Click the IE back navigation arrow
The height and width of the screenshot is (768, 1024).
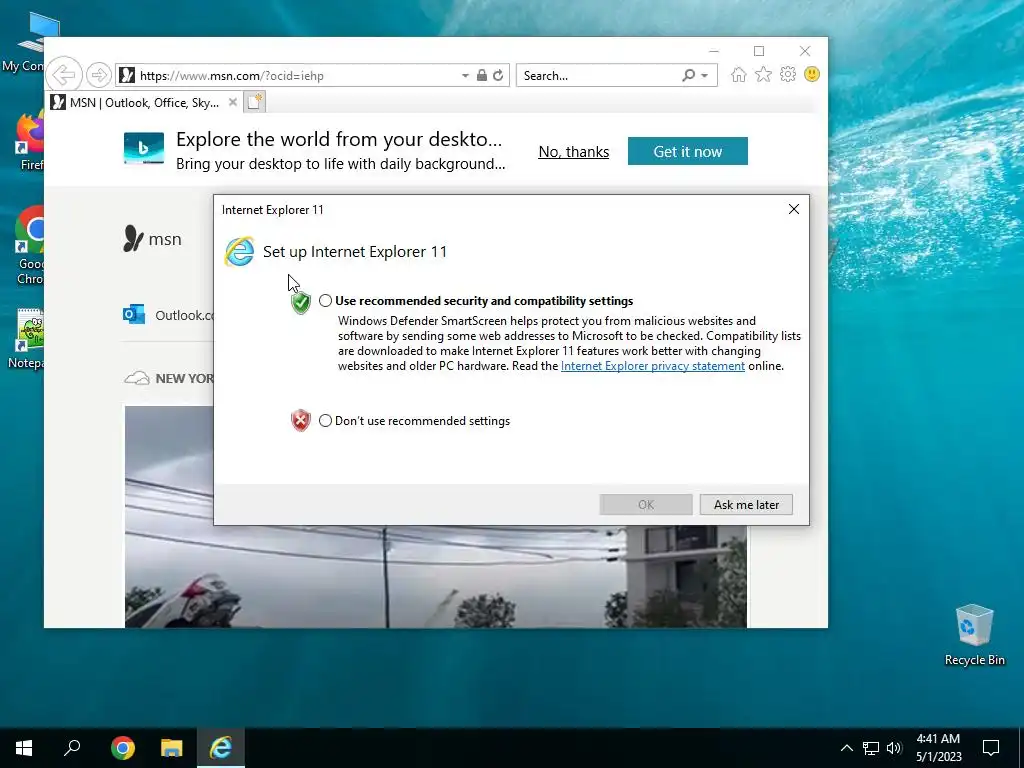pos(64,75)
